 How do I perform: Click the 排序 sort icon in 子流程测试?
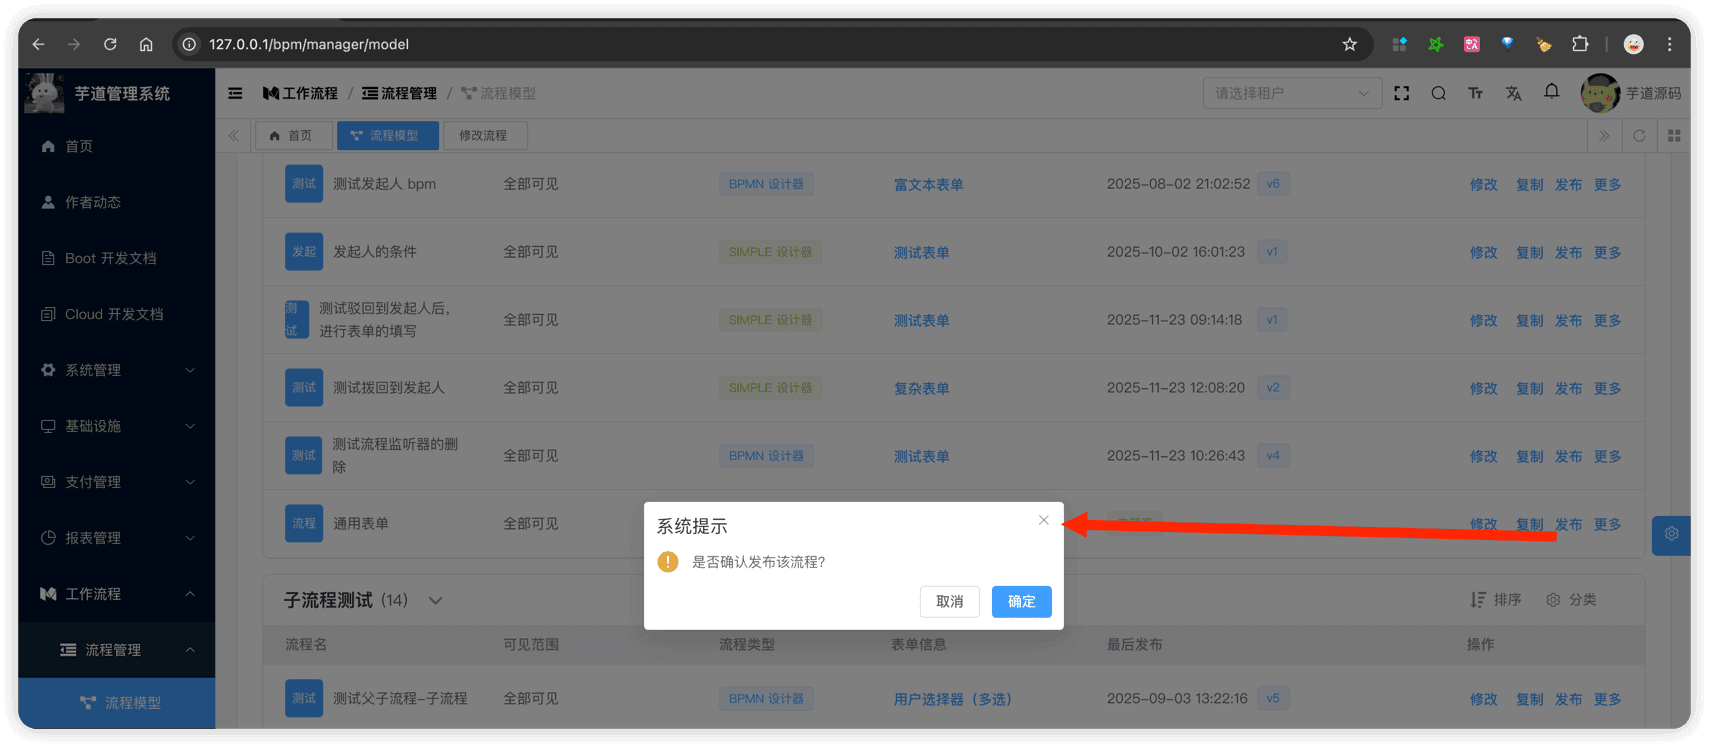pos(1477,600)
